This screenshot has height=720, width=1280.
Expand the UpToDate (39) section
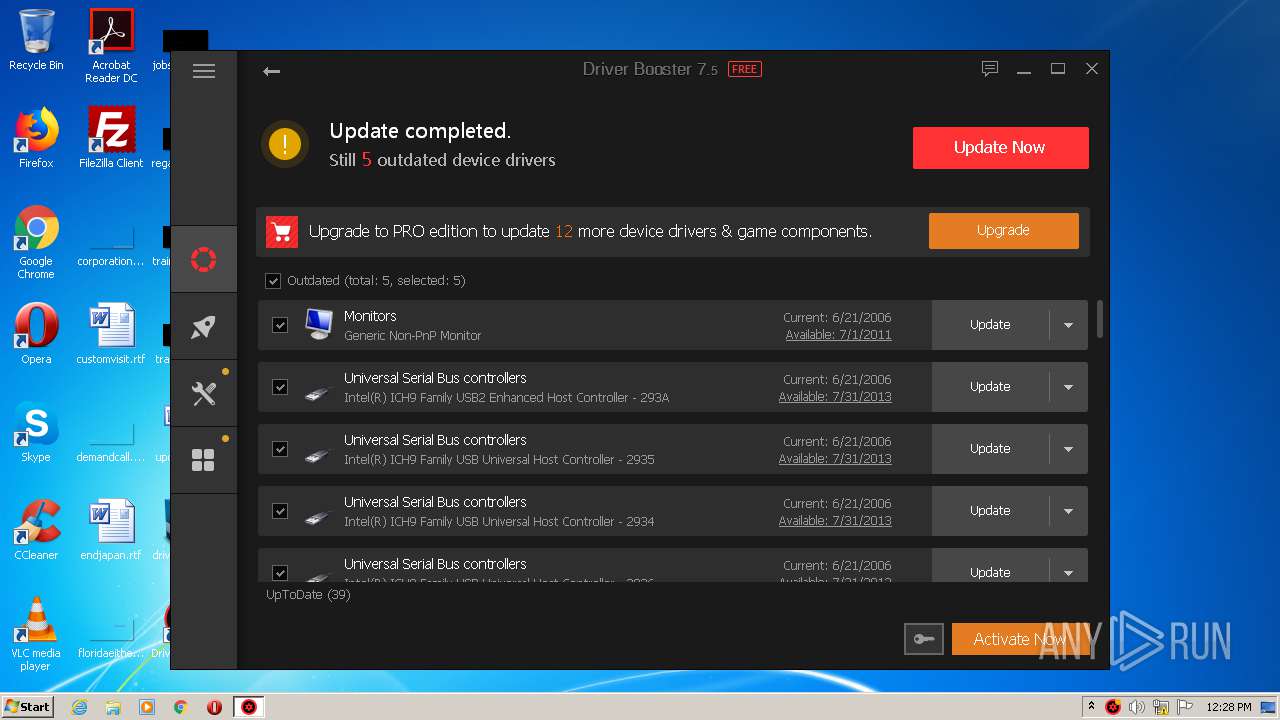308,595
